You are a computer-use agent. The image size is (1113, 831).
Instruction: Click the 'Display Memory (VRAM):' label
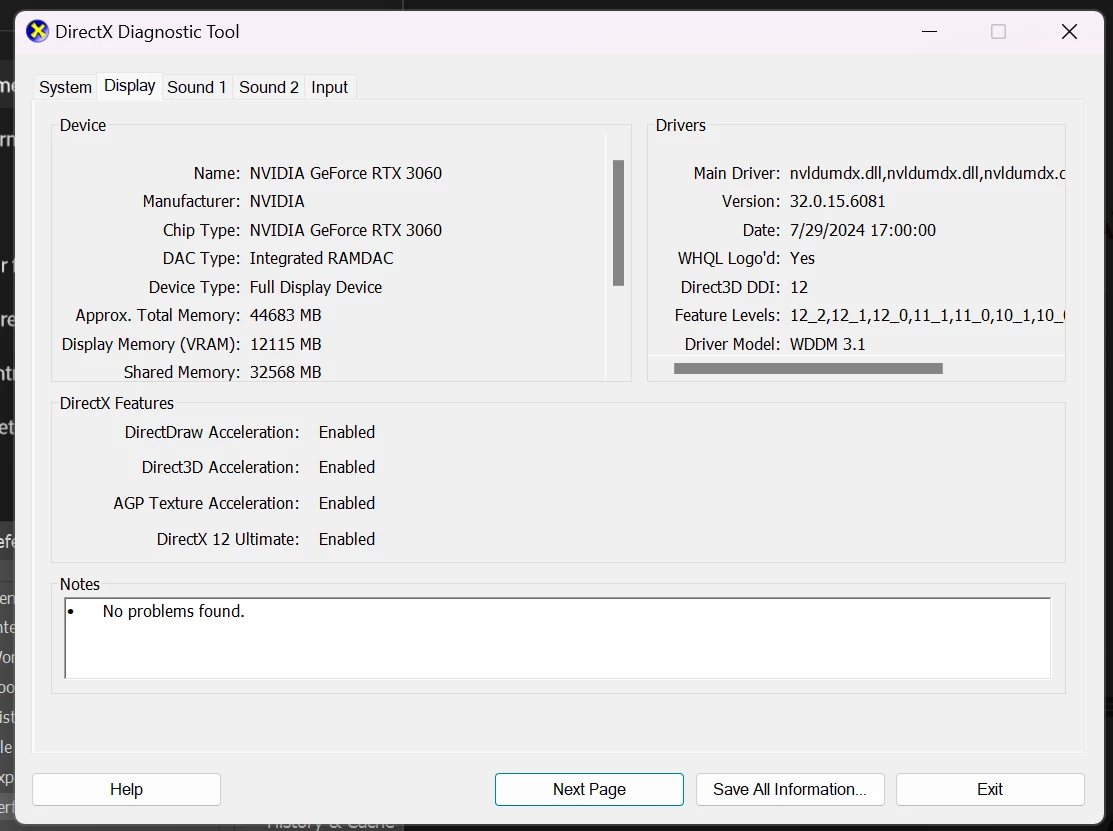pyautogui.click(x=151, y=344)
